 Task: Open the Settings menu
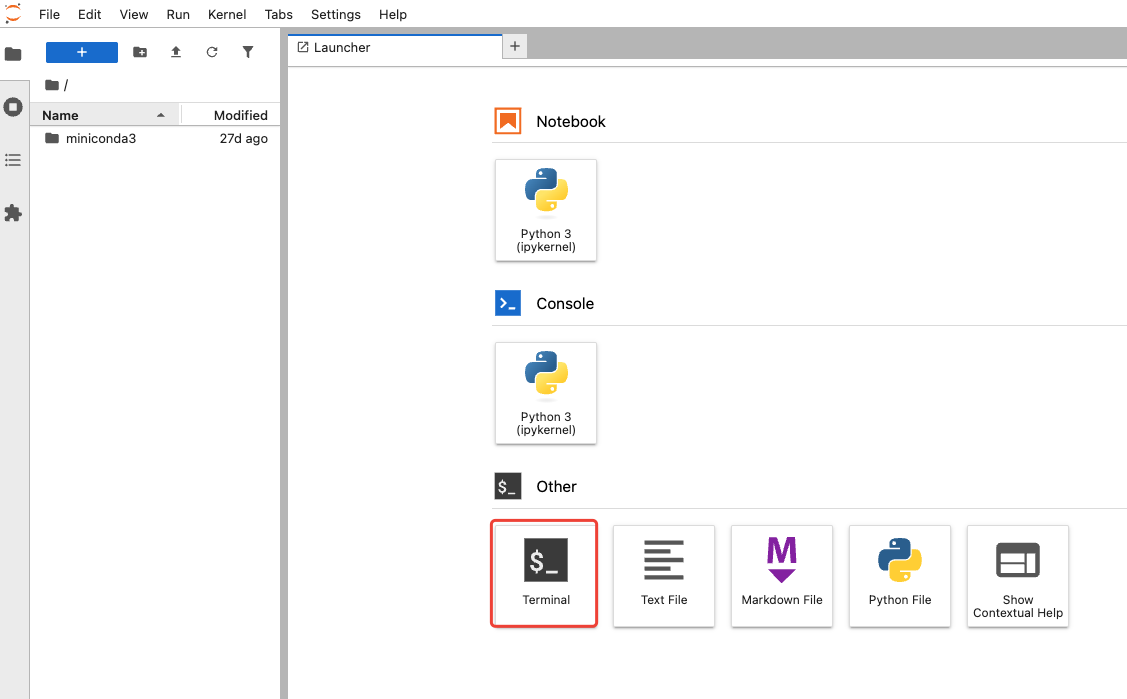[x=335, y=14]
